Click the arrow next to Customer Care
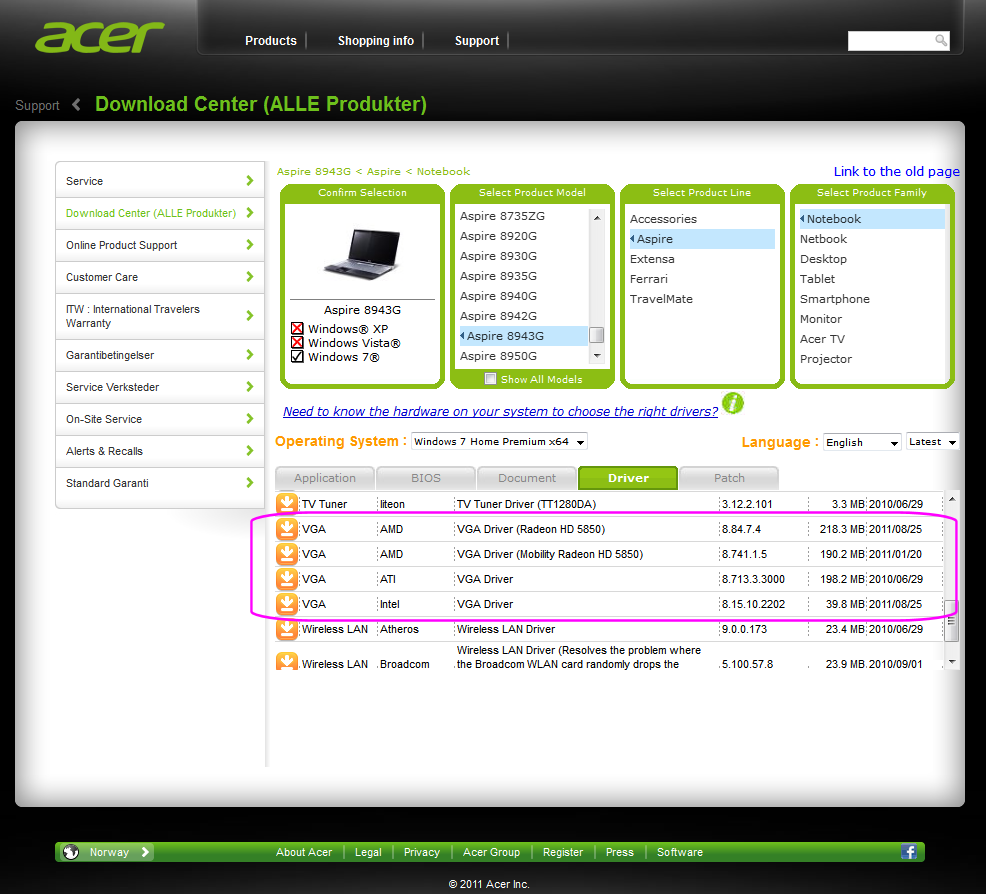This screenshot has width=986, height=894. (250, 277)
